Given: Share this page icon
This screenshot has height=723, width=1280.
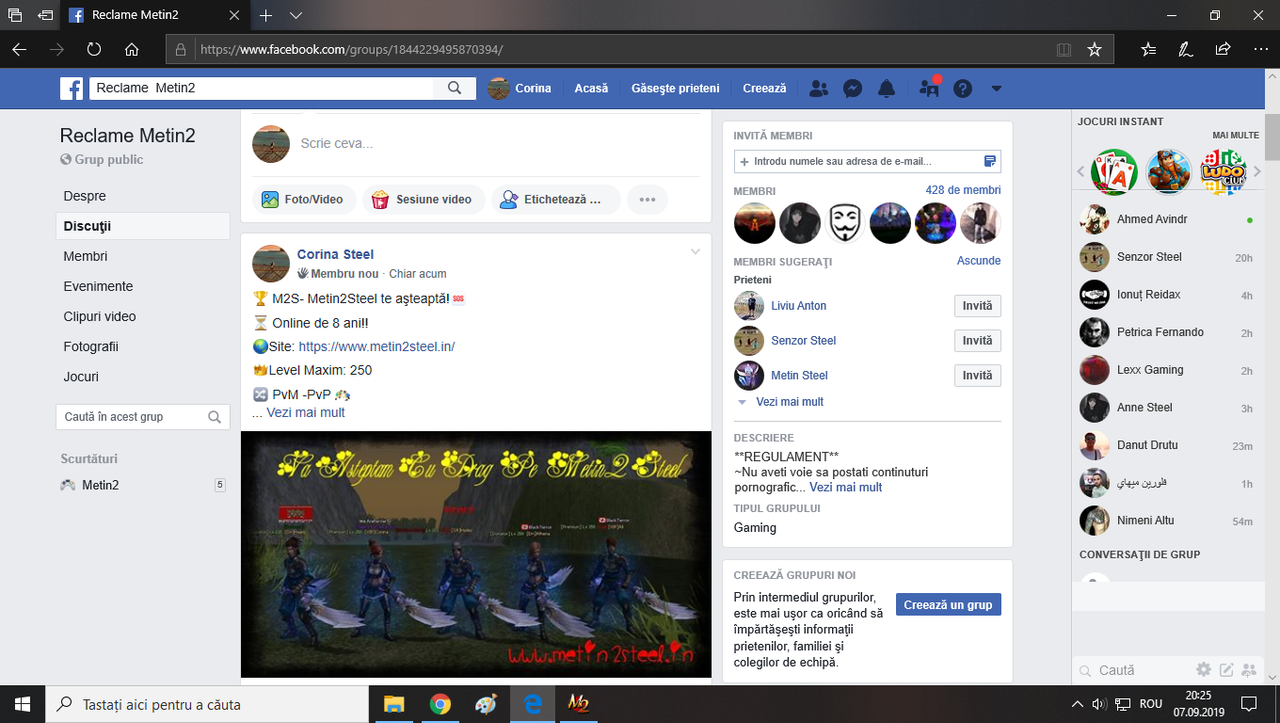Looking at the screenshot, I should [x=1222, y=49].
